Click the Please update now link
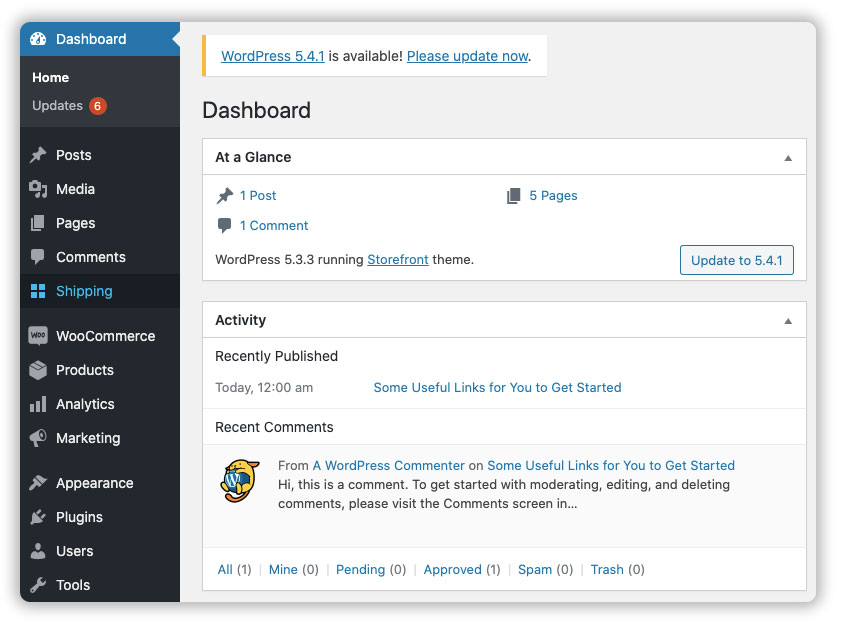The image size is (842, 624). coord(468,56)
